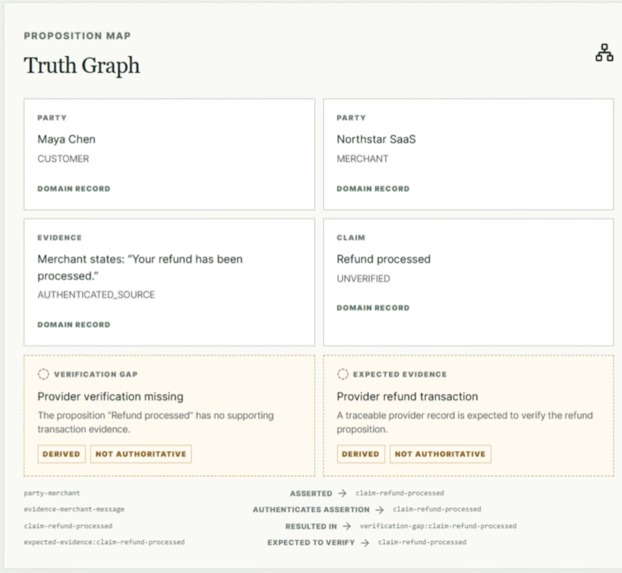622x573 pixels.
Task: Click Provider refund transaction heading
Action: 407,396
